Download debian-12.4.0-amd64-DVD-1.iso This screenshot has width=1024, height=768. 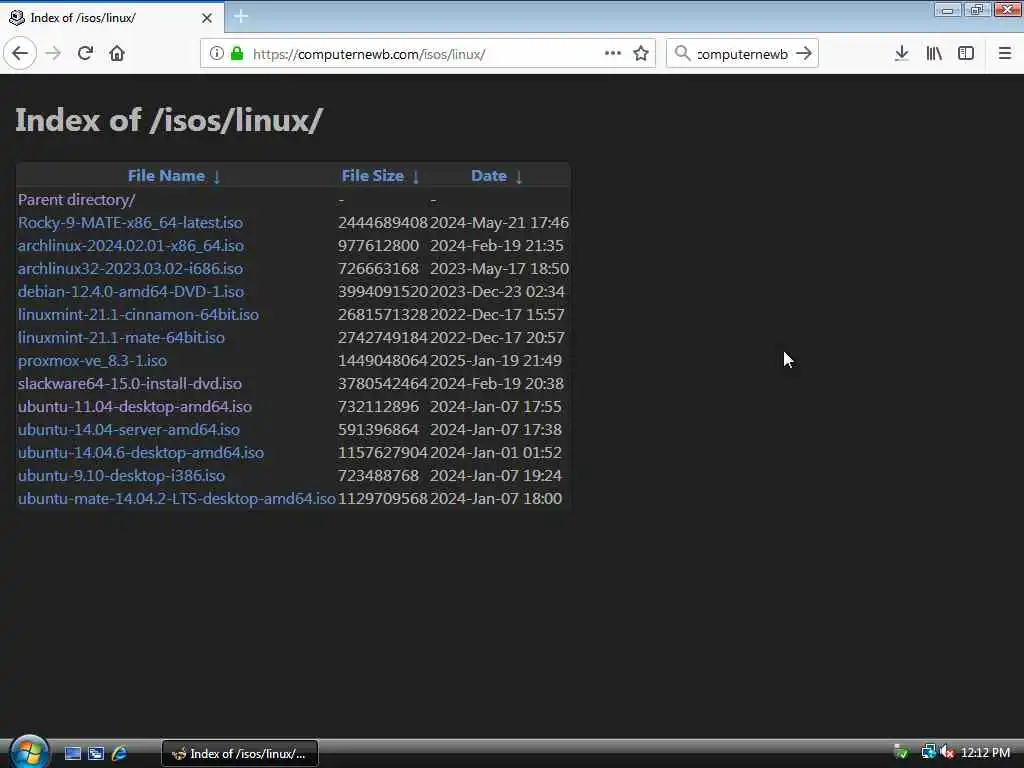(x=131, y=291)
